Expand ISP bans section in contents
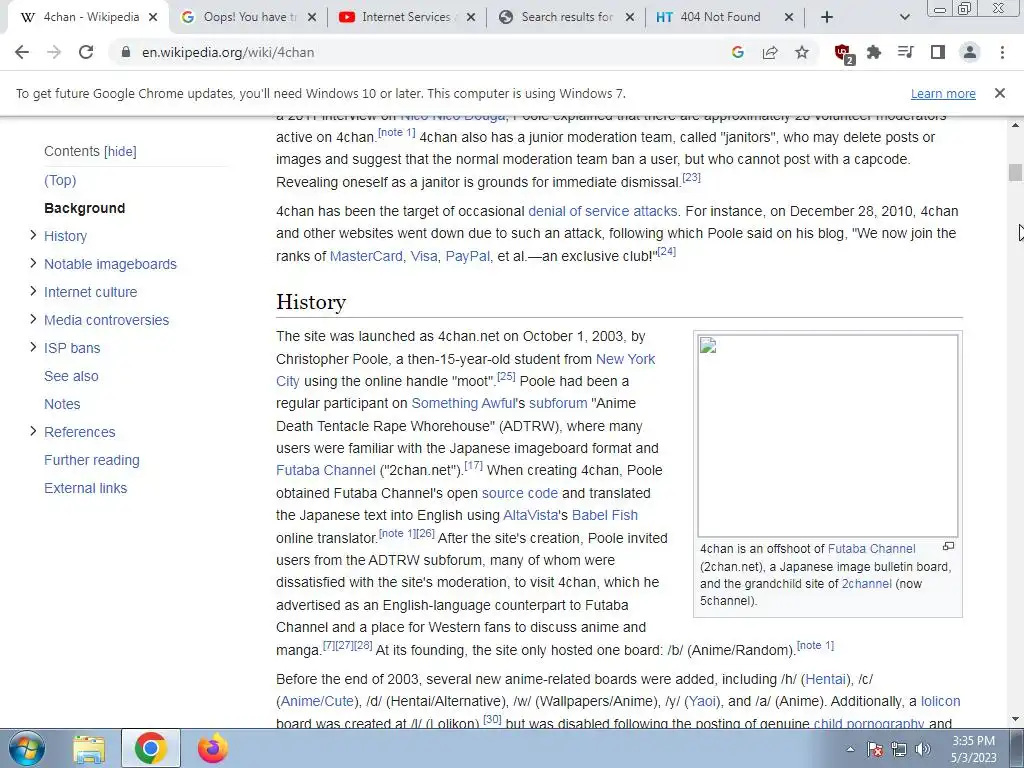Image resolution: width=1024 pixels, height=768 pixels. 33,347
